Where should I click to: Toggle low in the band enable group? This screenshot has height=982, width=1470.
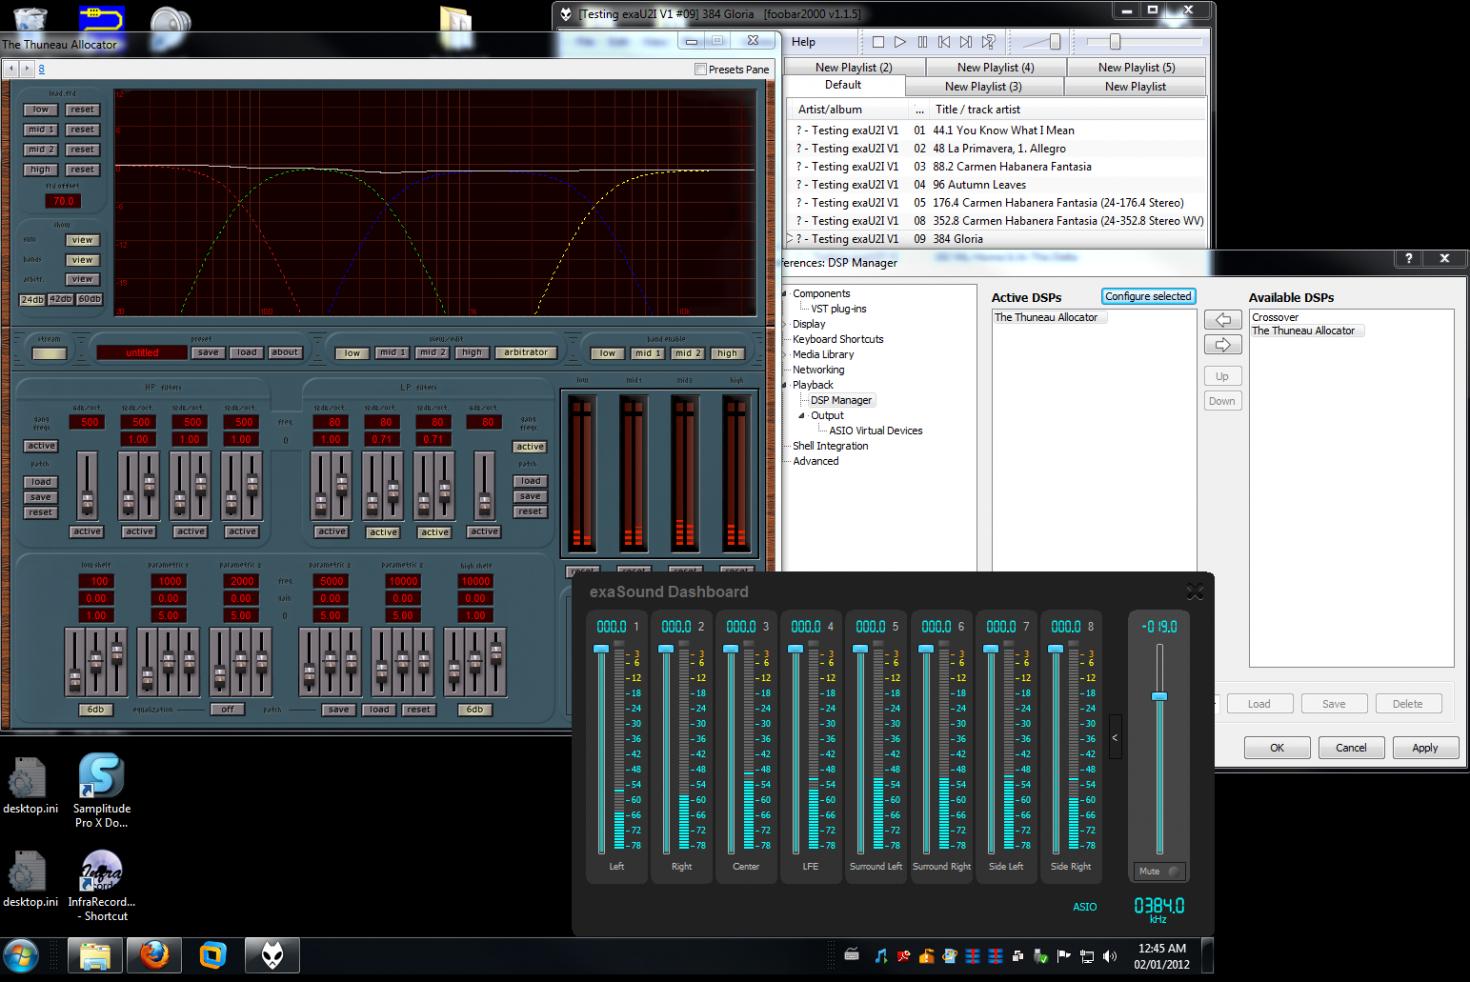coord(607,353)
